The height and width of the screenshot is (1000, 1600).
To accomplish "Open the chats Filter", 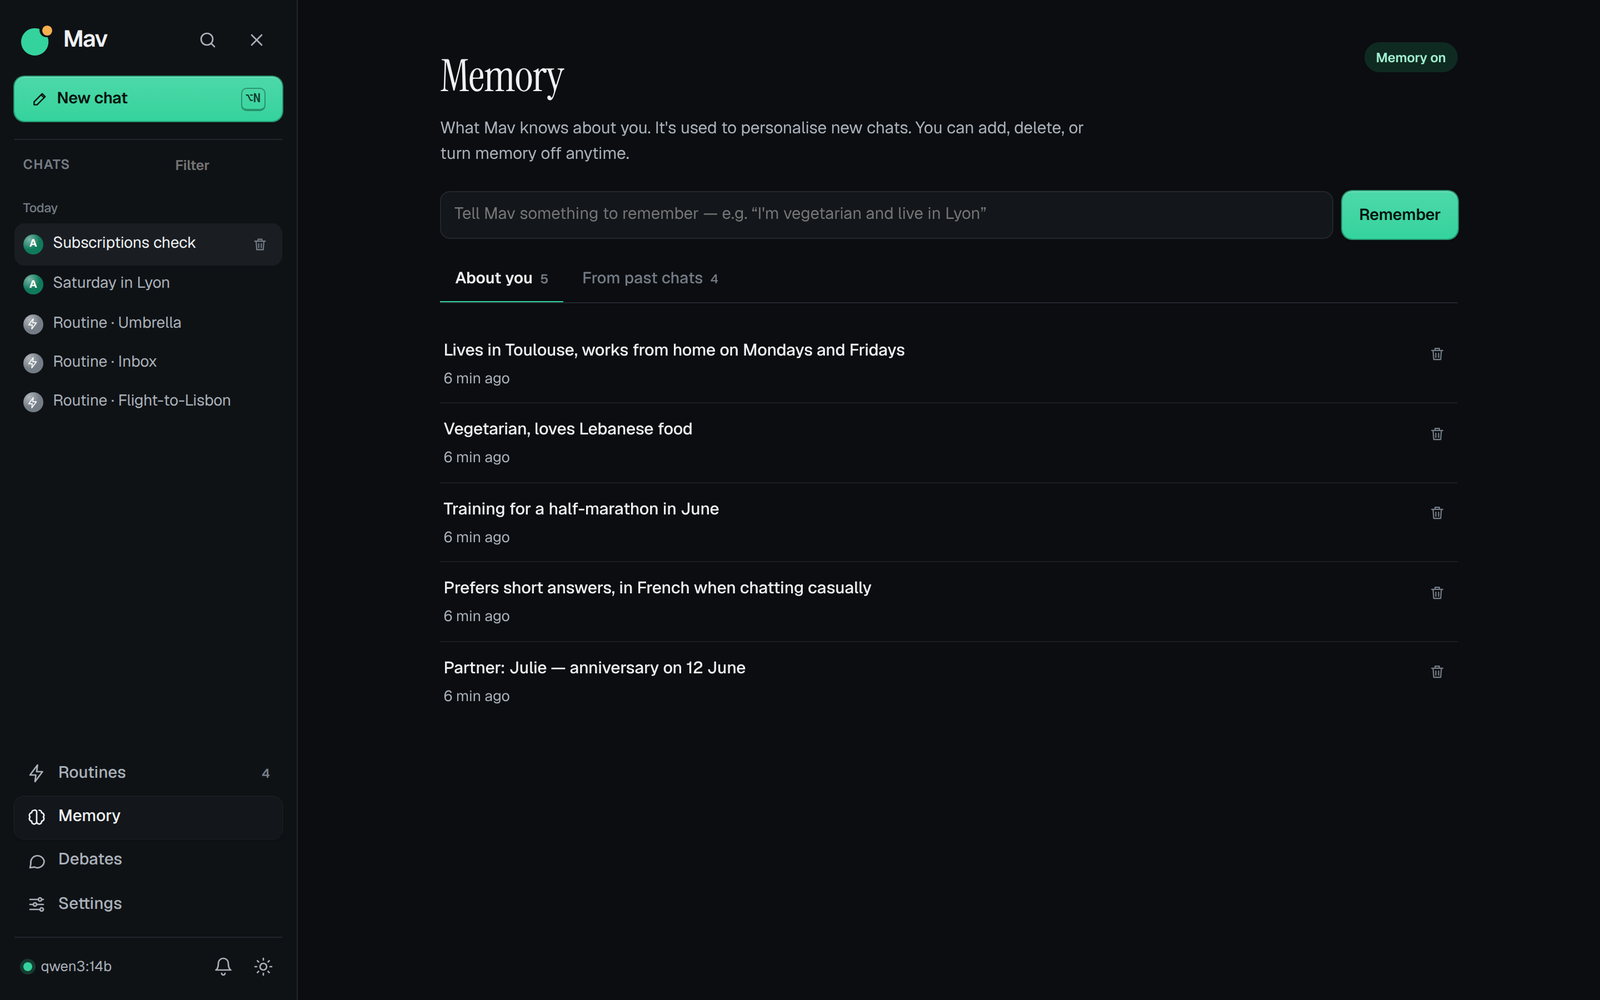I will click(x=192, y=165).
